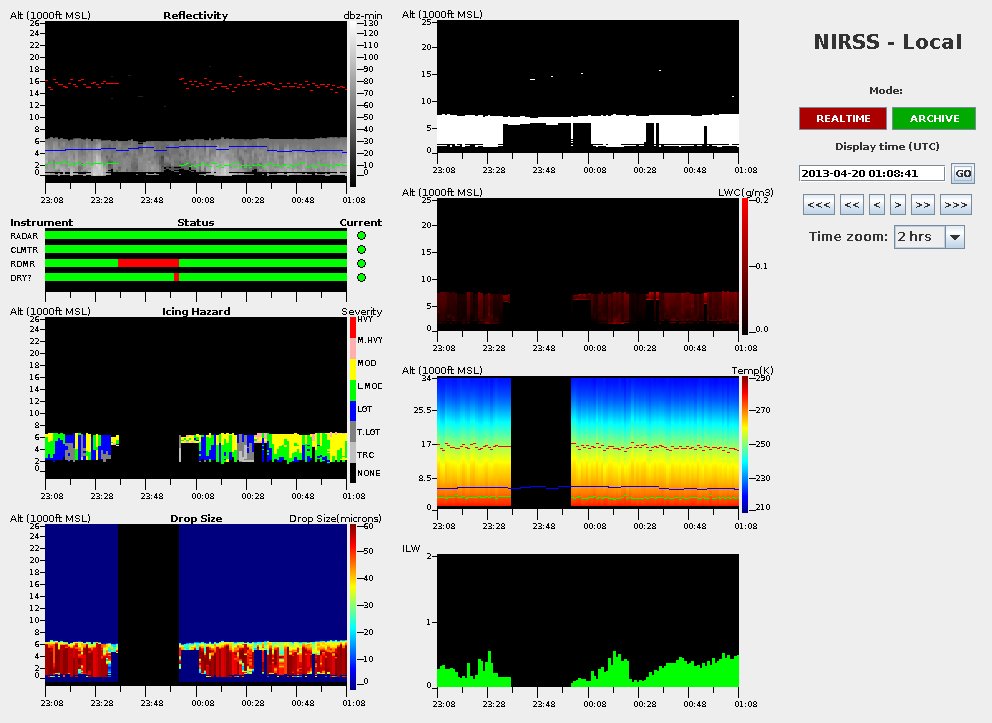Image resolution: width=992 pixels, height=723 pixels.
Task: Click the RDMR current status indicator
Action: 361,264
